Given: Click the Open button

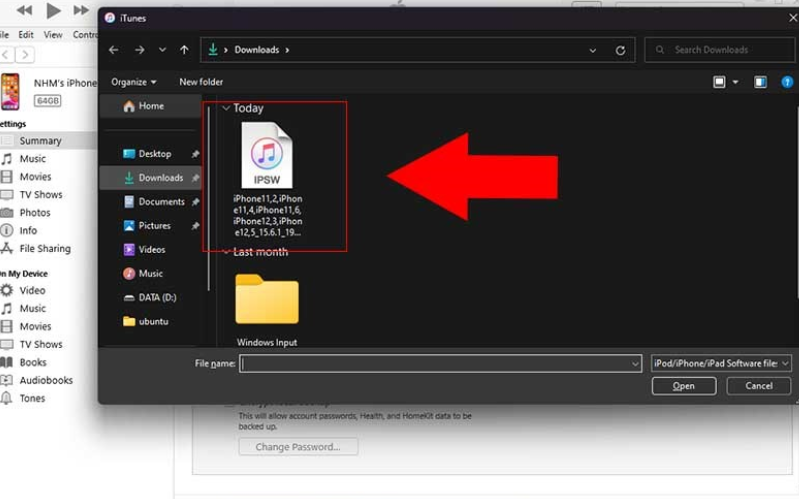Looking at the screenshot, I should [684, 386].
